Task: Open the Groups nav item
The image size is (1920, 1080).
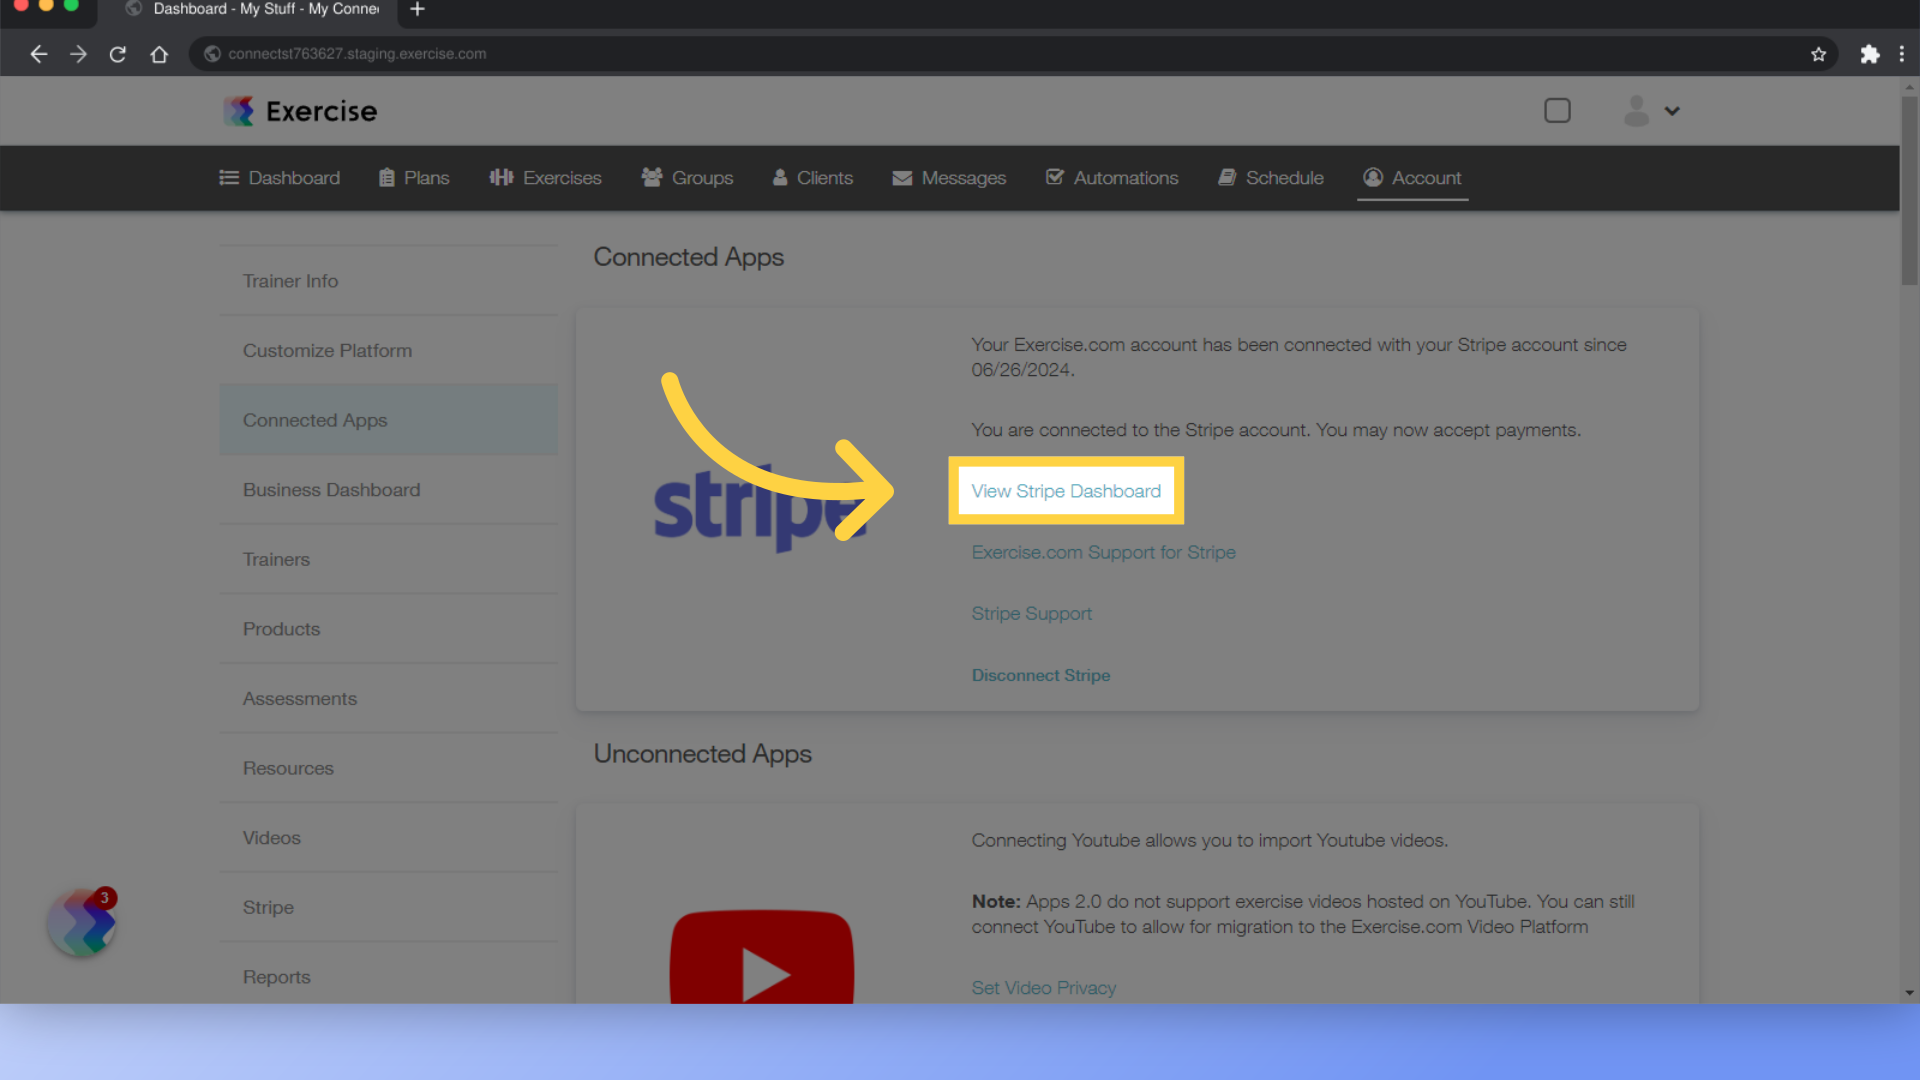Action: pos(687,178)
